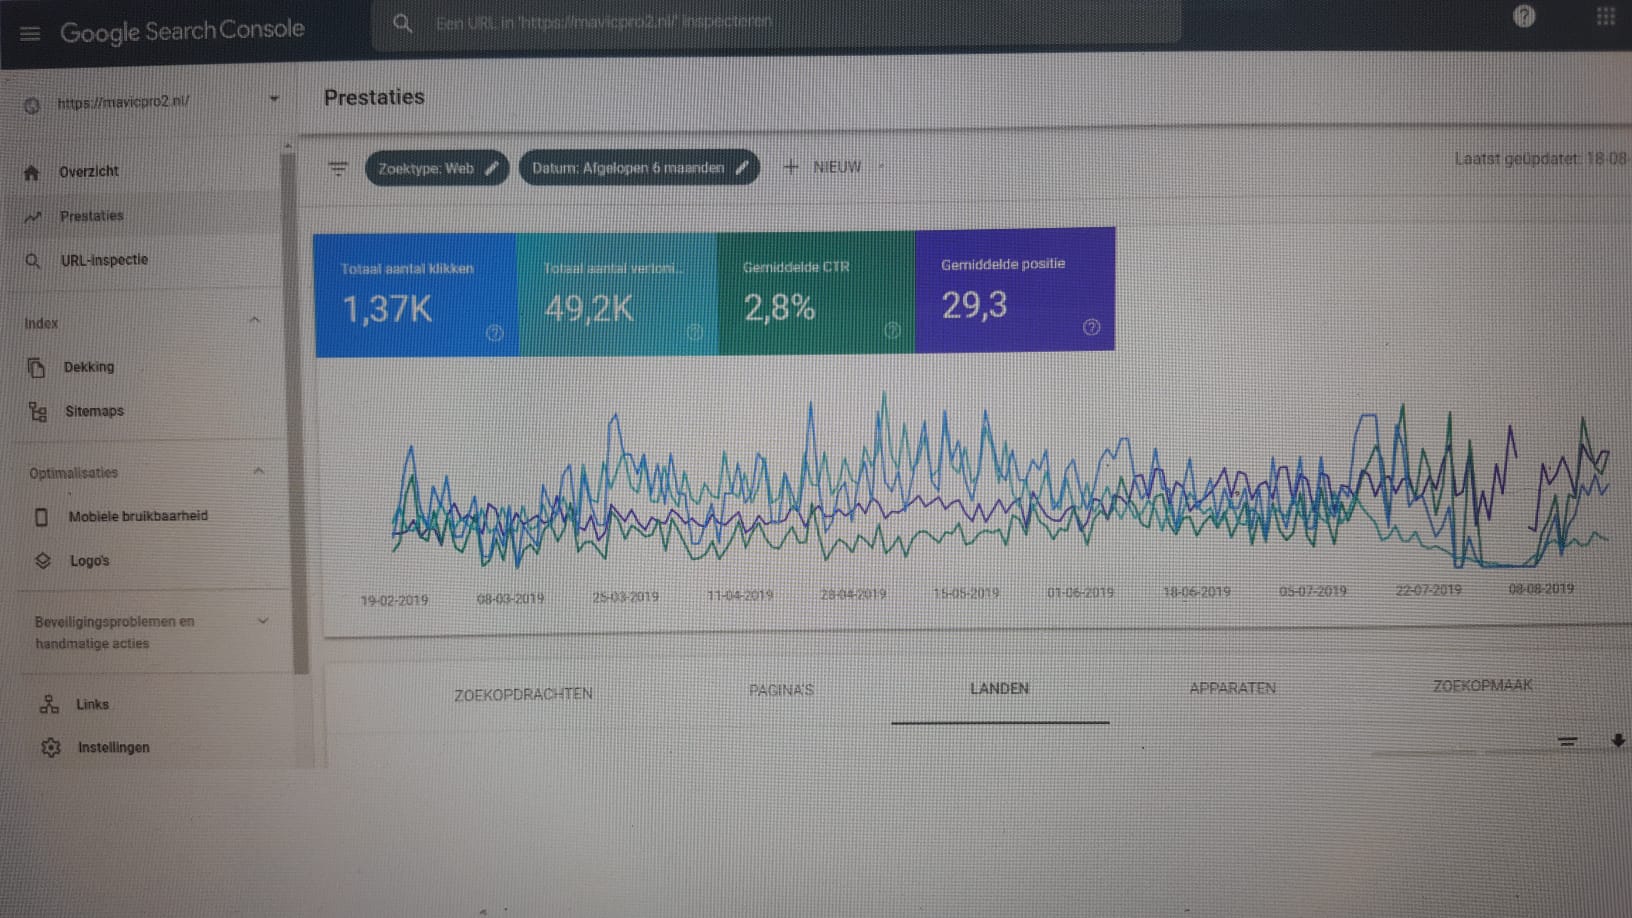This screenshot has height=918, width=1632.
Task: Click the Prestaties page heading
Action: tap(374, 97)
